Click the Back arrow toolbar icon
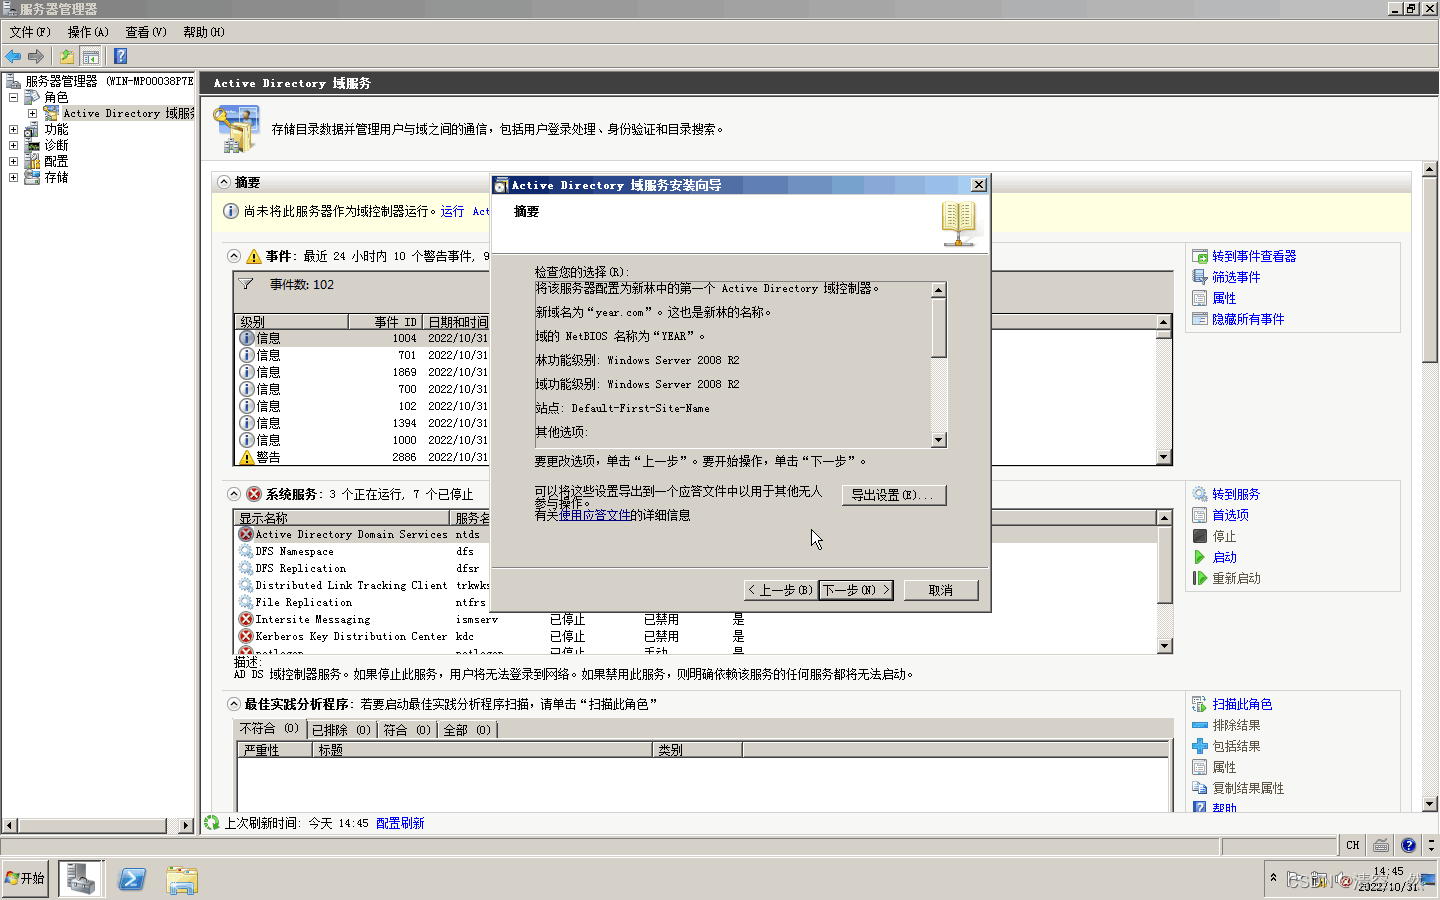Screen dimensions: 1440x900 (13, 56)
